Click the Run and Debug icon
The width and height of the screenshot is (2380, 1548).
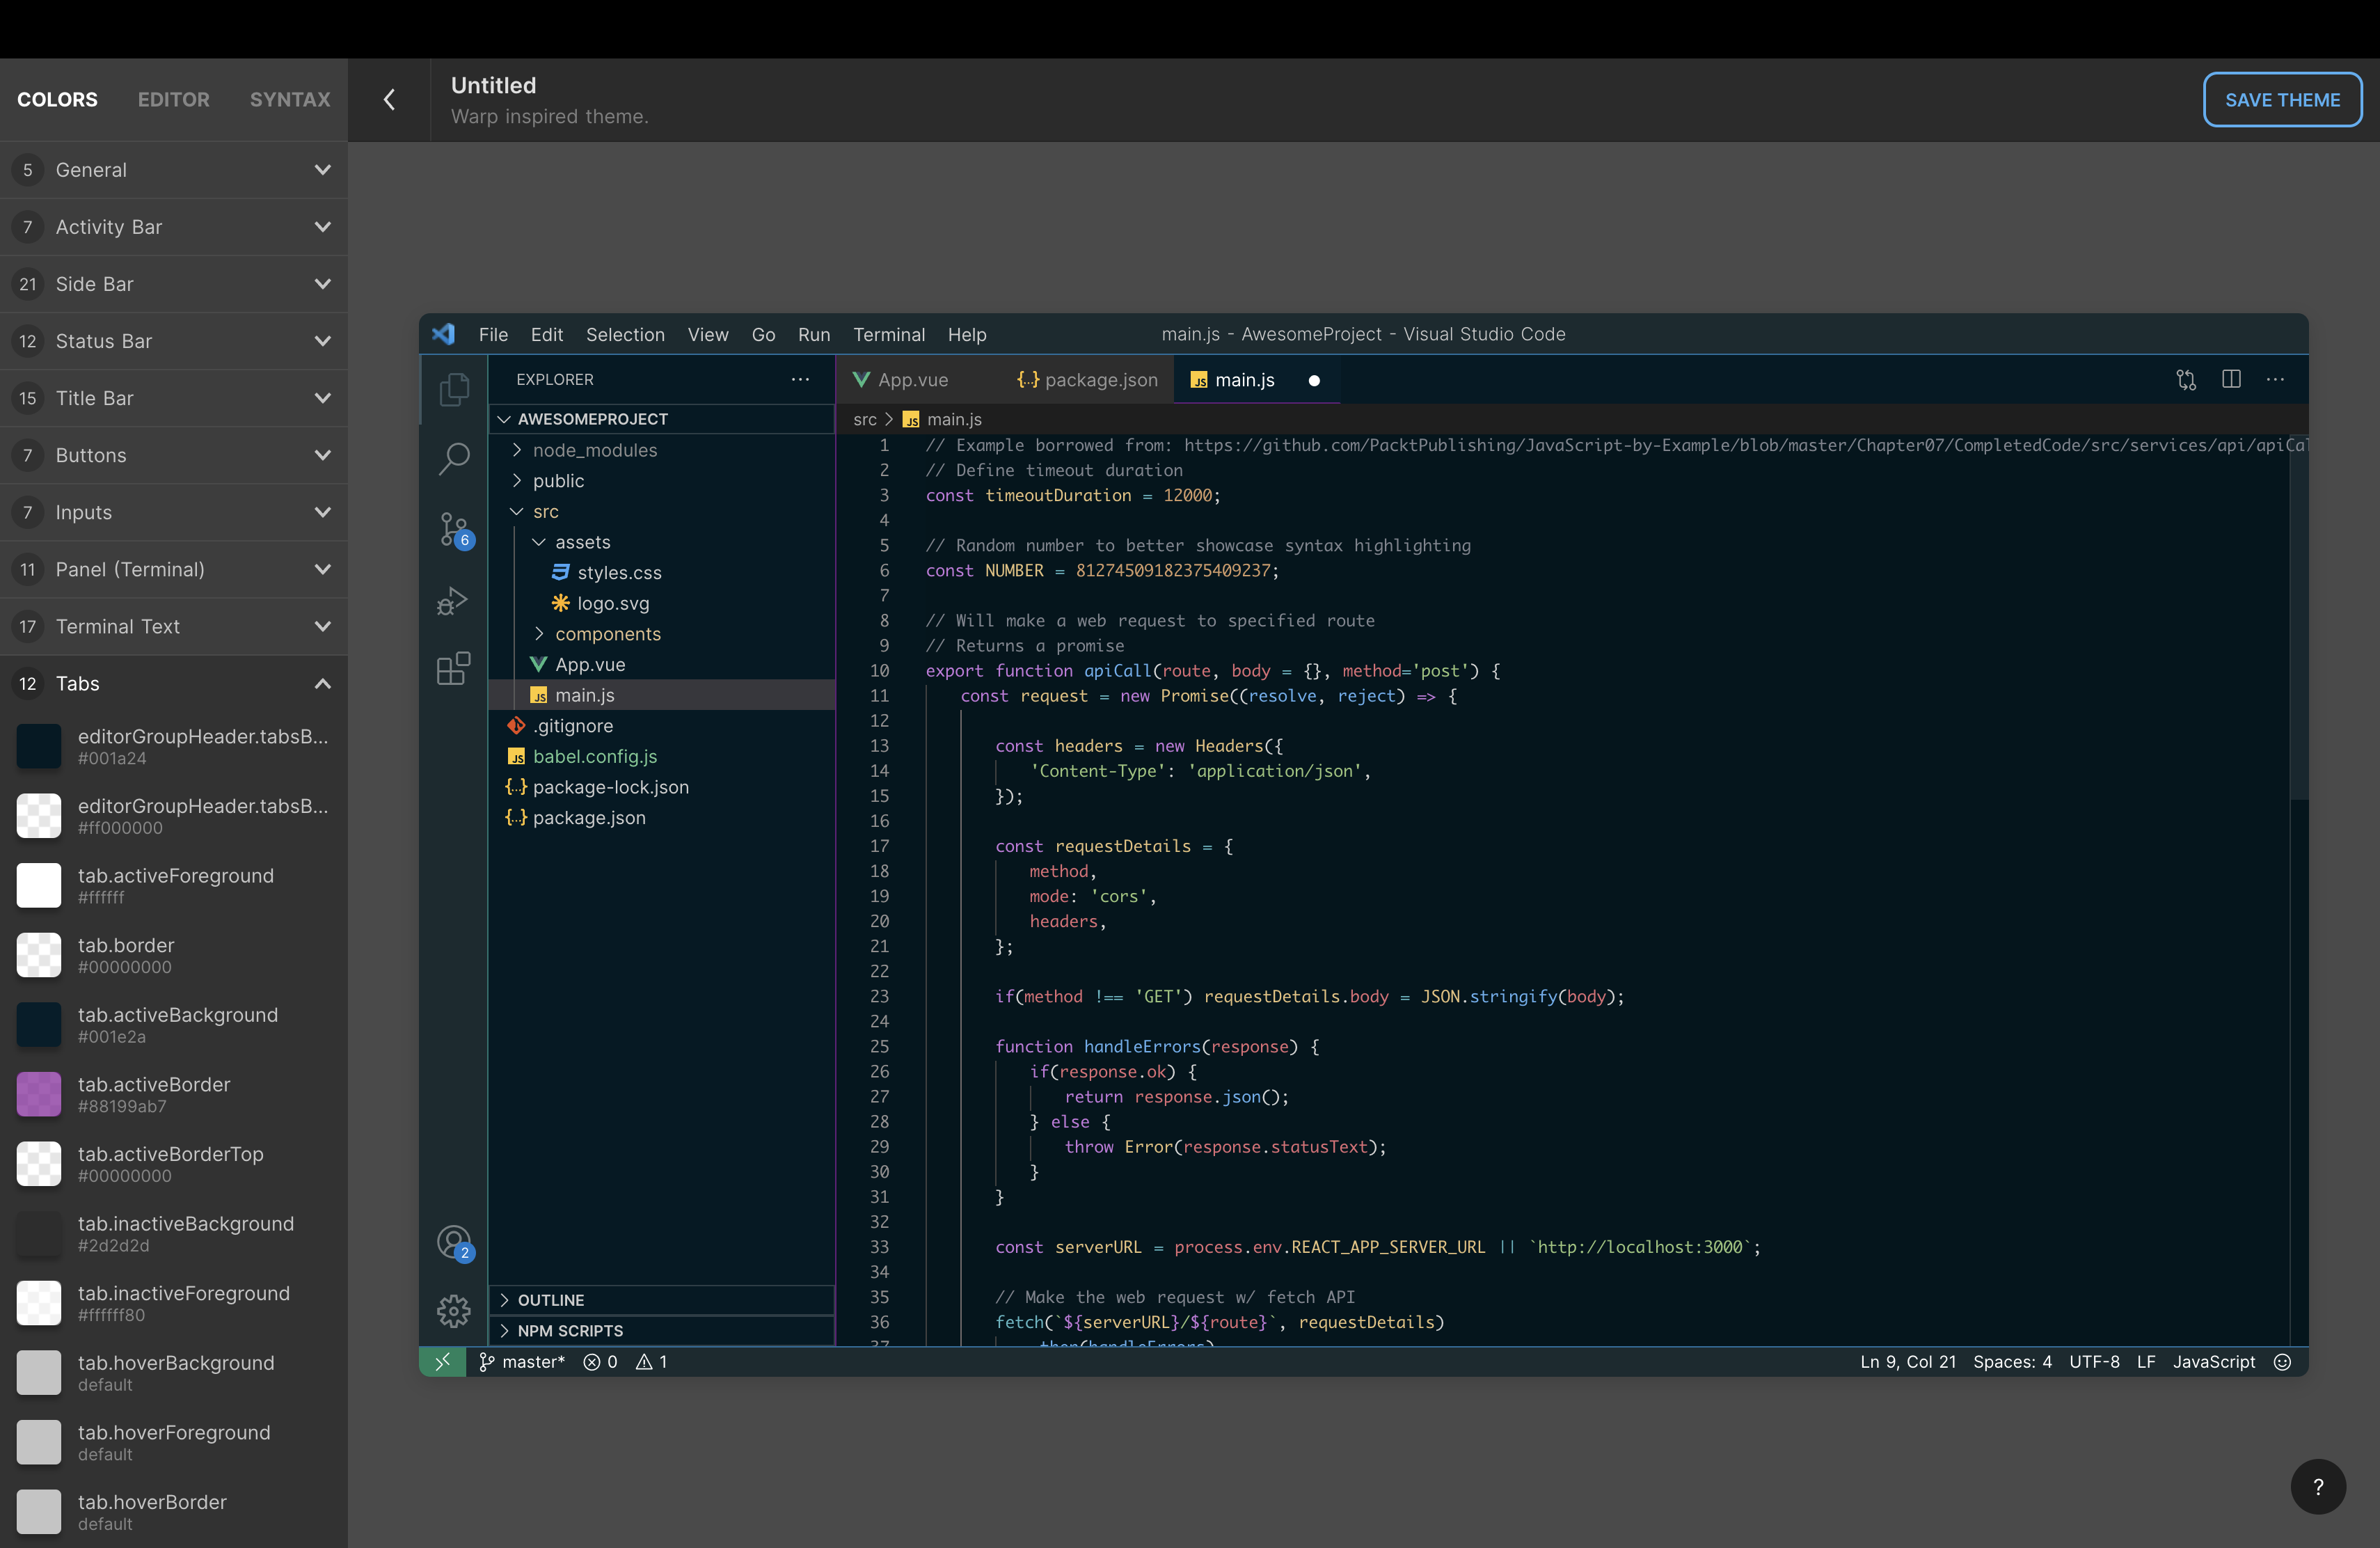click(x=453, y=600)
